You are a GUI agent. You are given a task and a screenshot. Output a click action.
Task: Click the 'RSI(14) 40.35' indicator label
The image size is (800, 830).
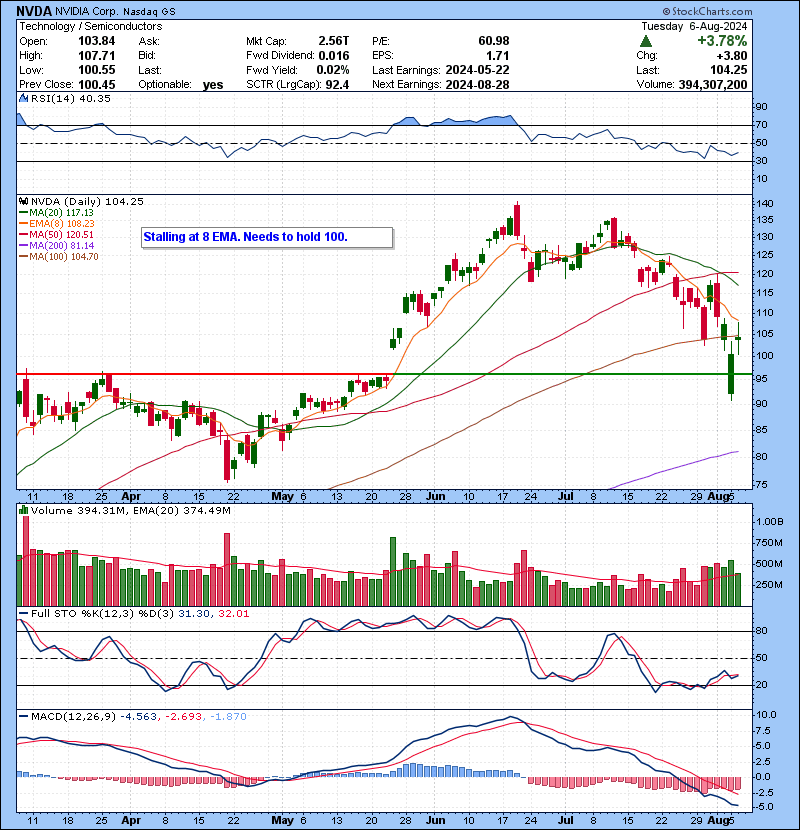coord(70,98)
